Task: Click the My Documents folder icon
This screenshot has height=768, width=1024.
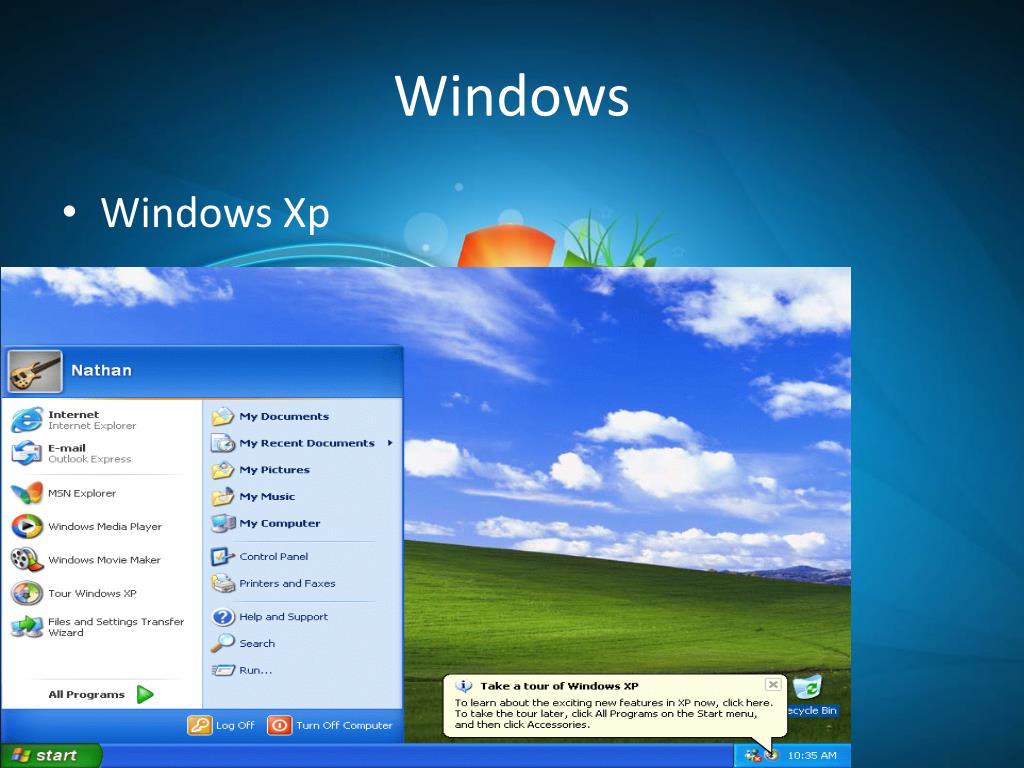Action: [223, 416]
